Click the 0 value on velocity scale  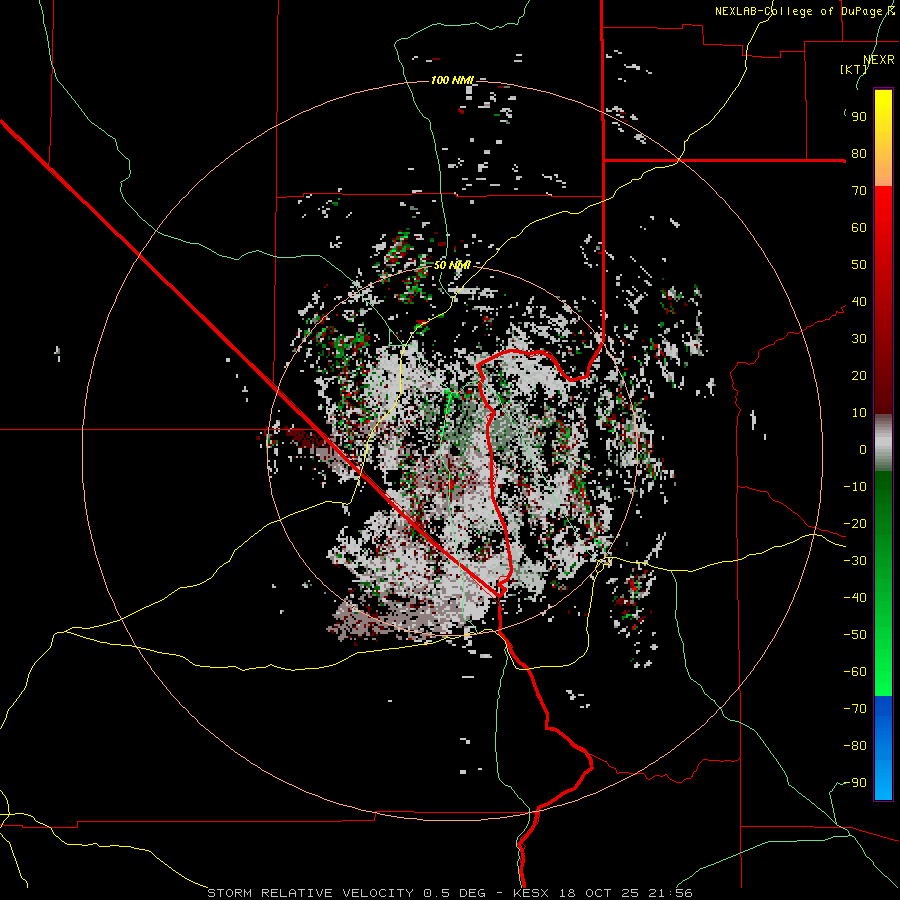[863, 450]
